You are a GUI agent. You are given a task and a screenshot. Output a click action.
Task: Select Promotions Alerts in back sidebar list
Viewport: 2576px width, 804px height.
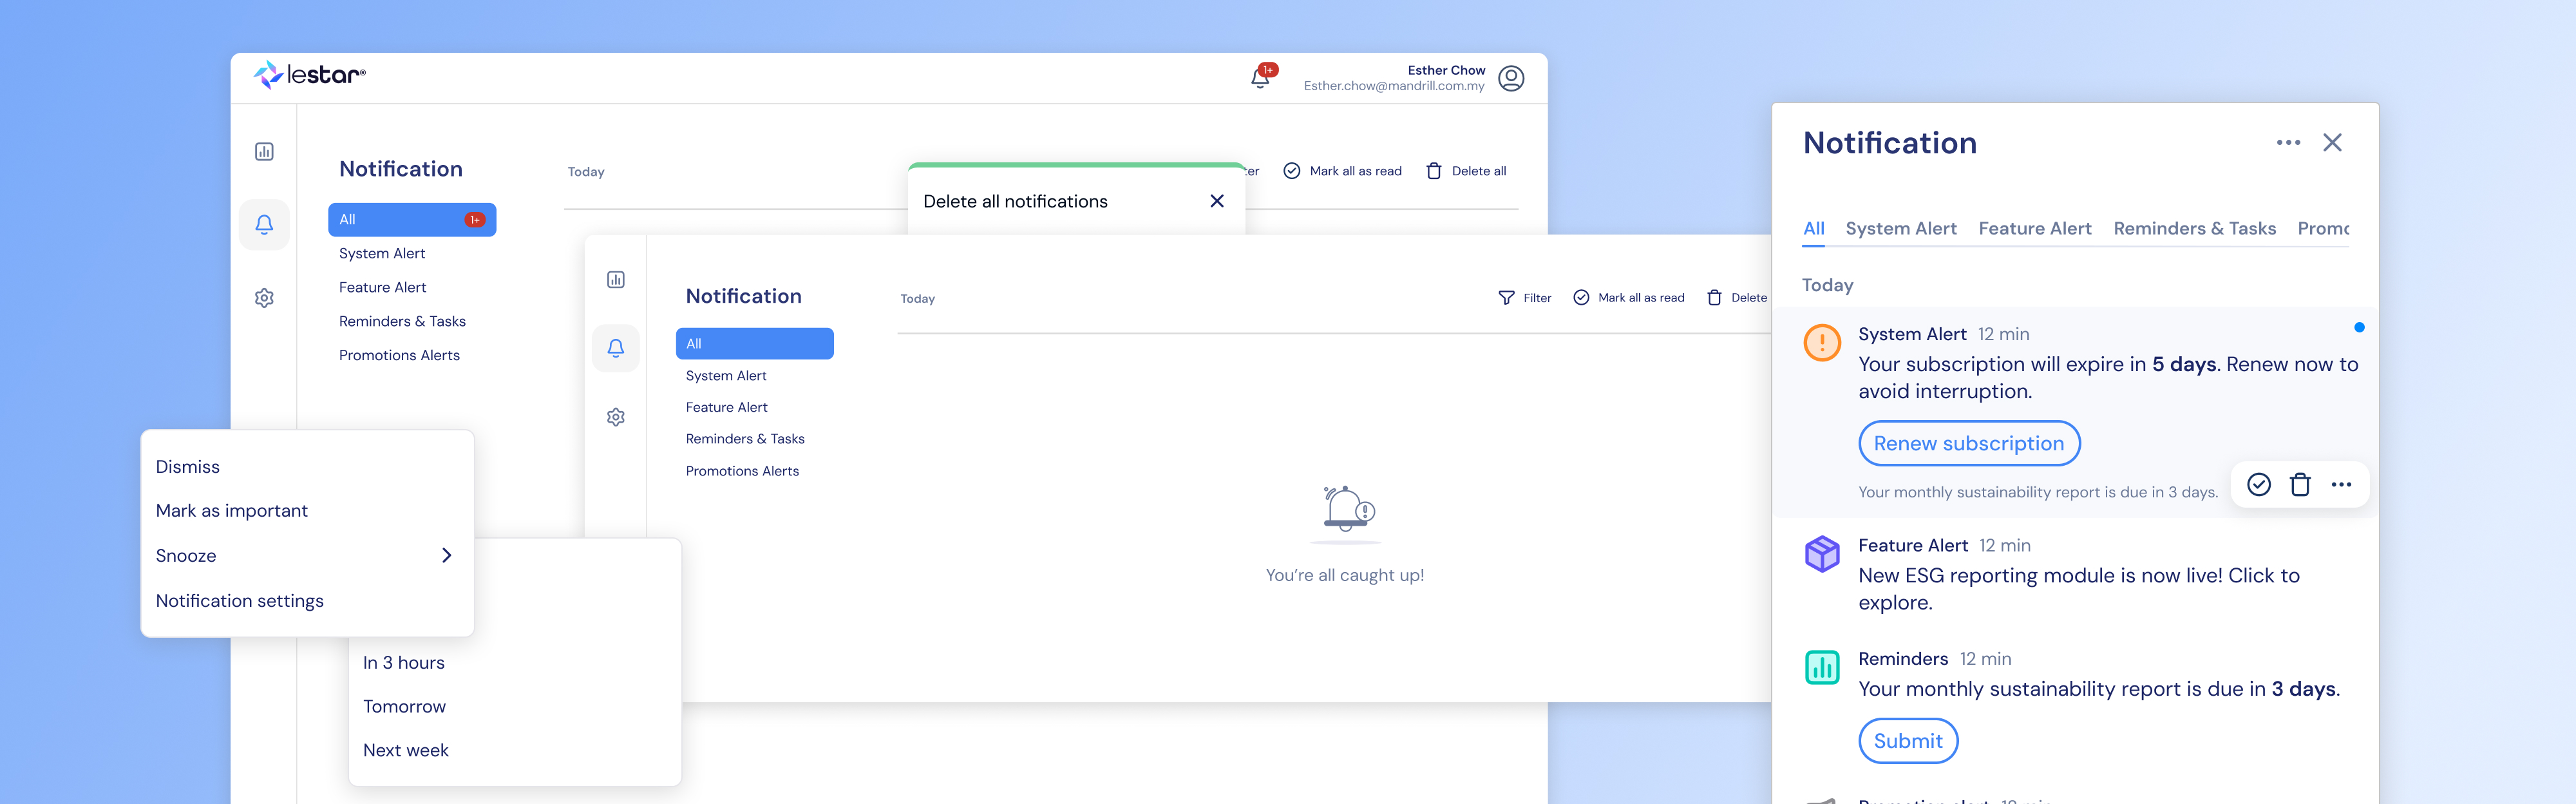(399, 356)
